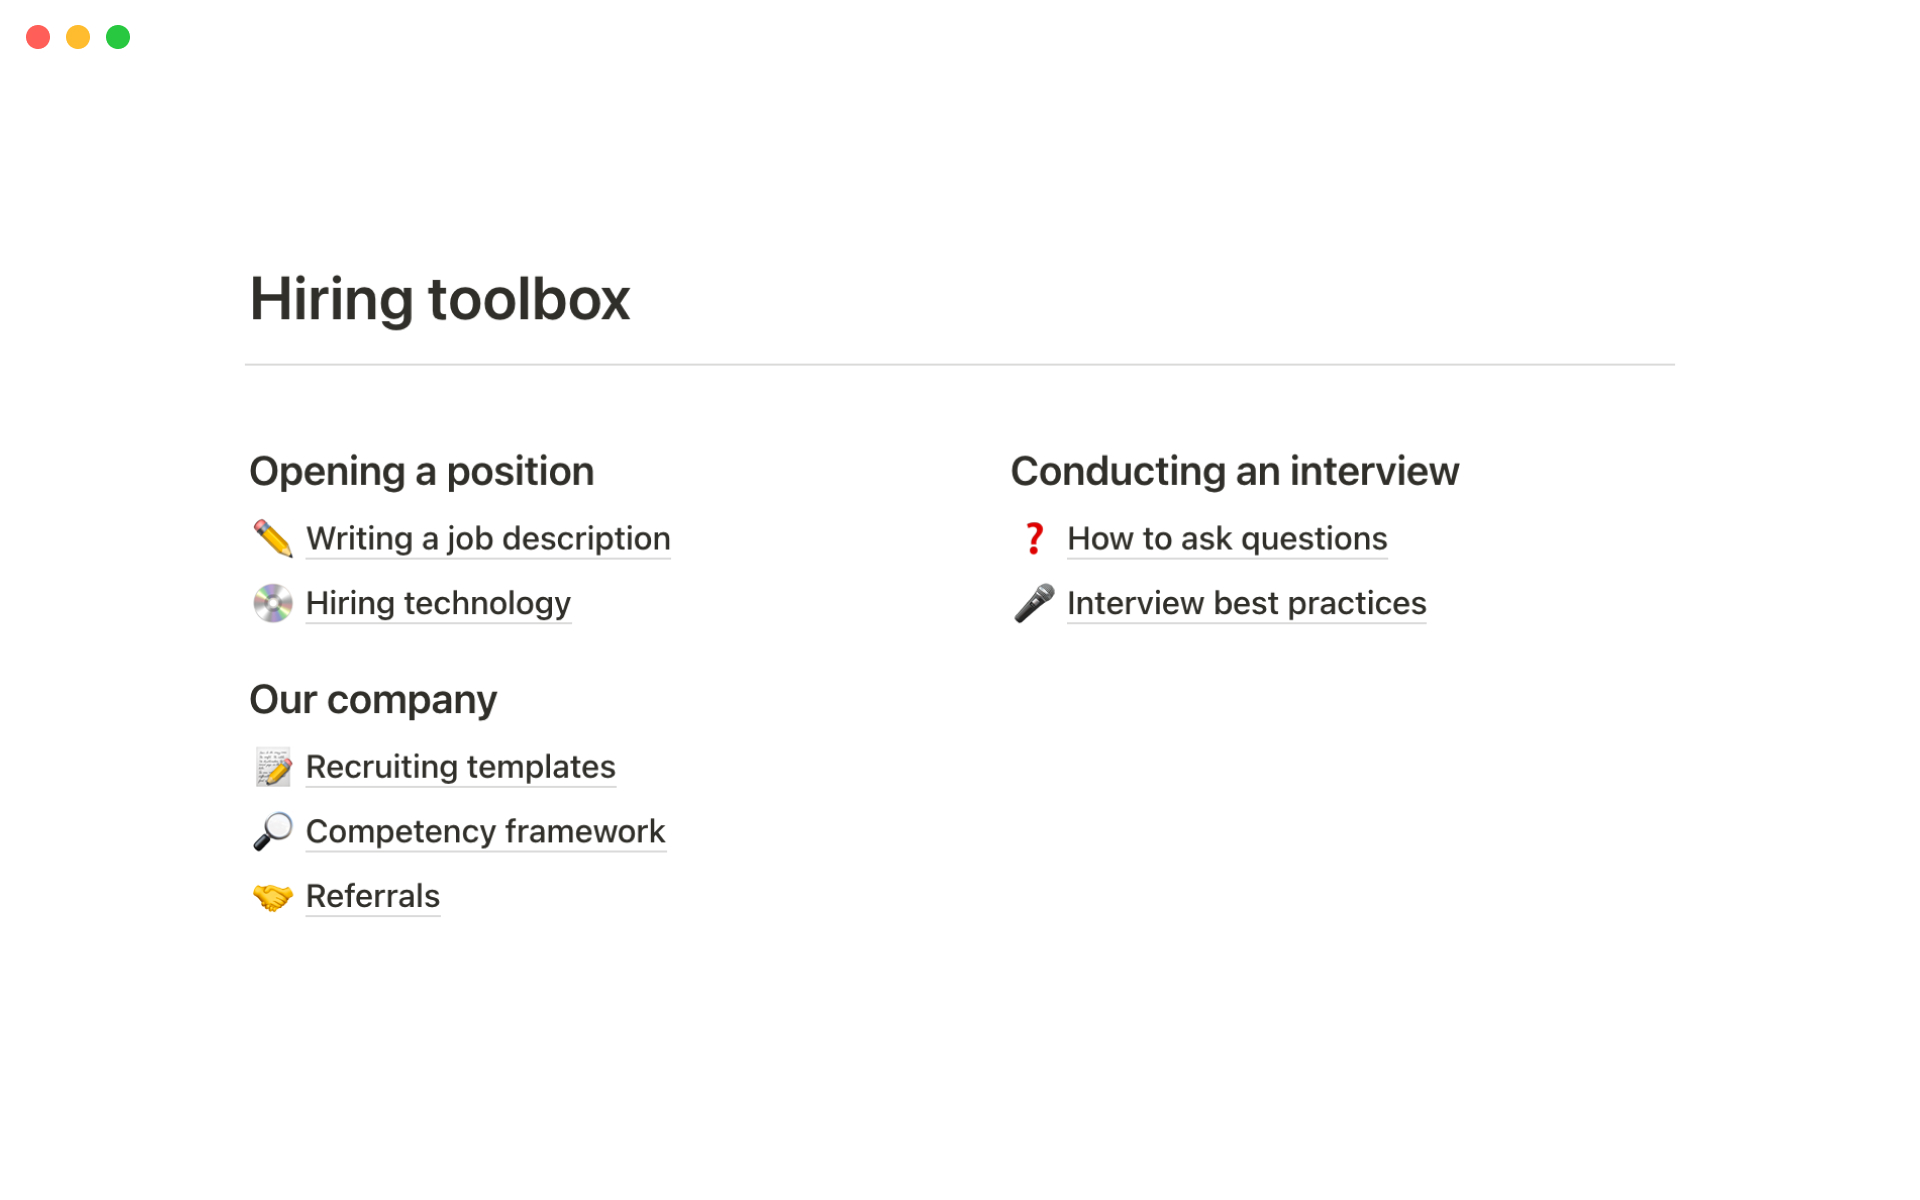Click on the Referrals menu item
The height and width of the screenshot is (1200, 1920).
point(370,896)
